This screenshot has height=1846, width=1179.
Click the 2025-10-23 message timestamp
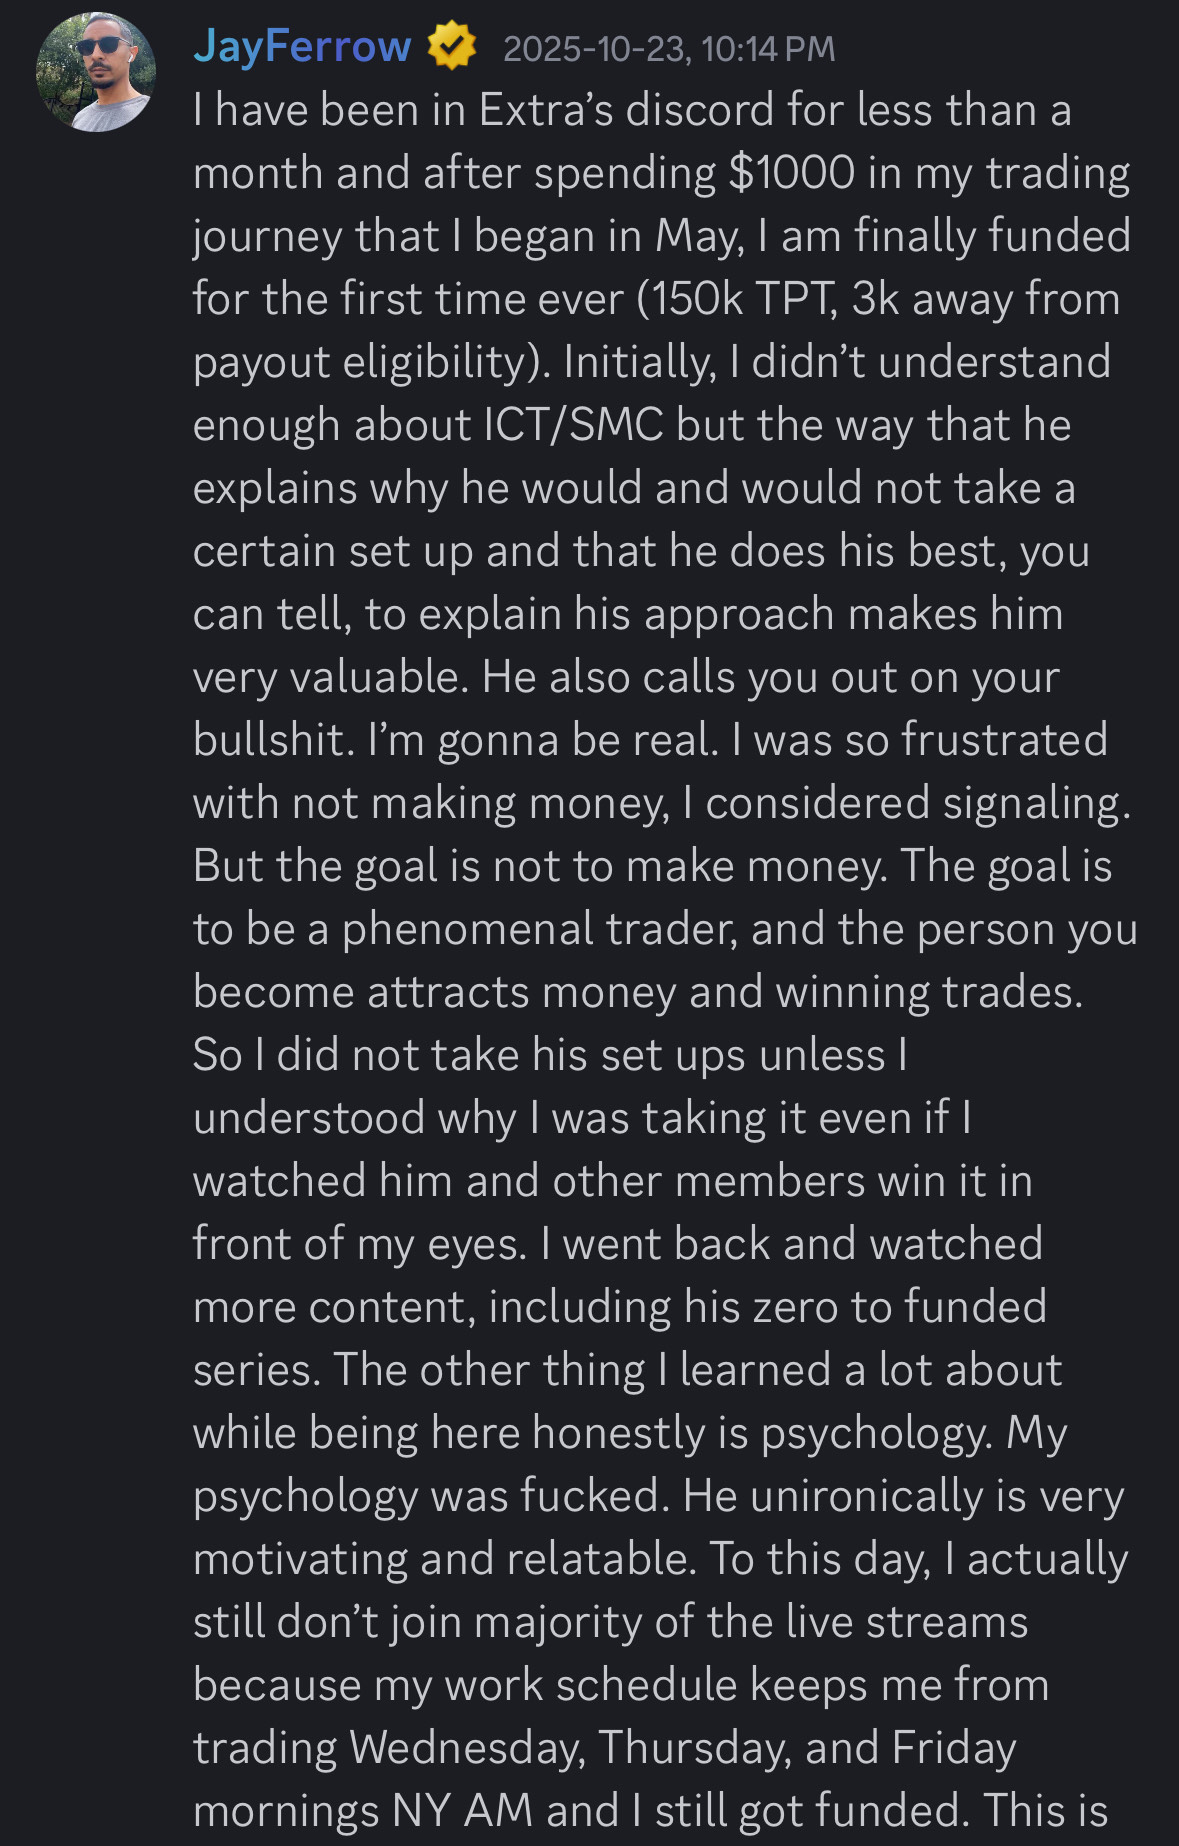668,49
